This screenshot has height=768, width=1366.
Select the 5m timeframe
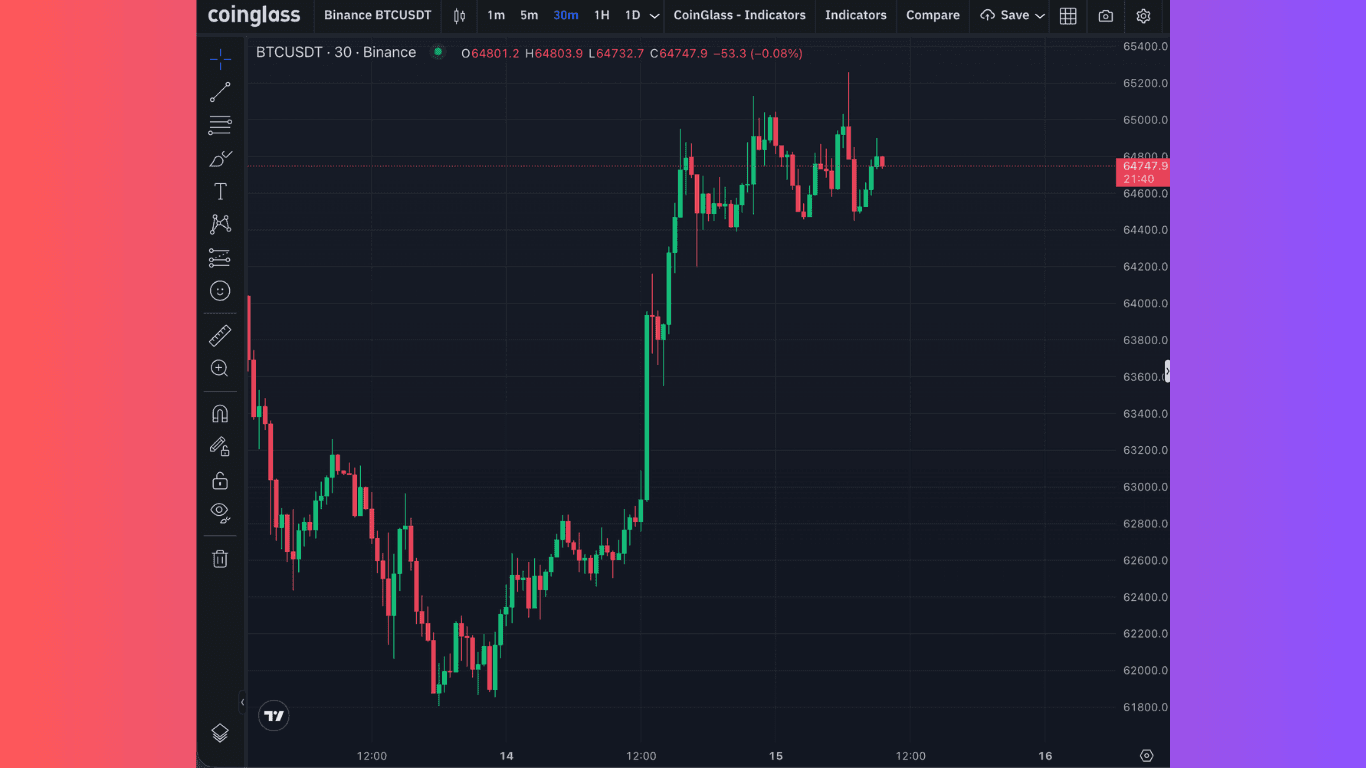tap(529, 15)
